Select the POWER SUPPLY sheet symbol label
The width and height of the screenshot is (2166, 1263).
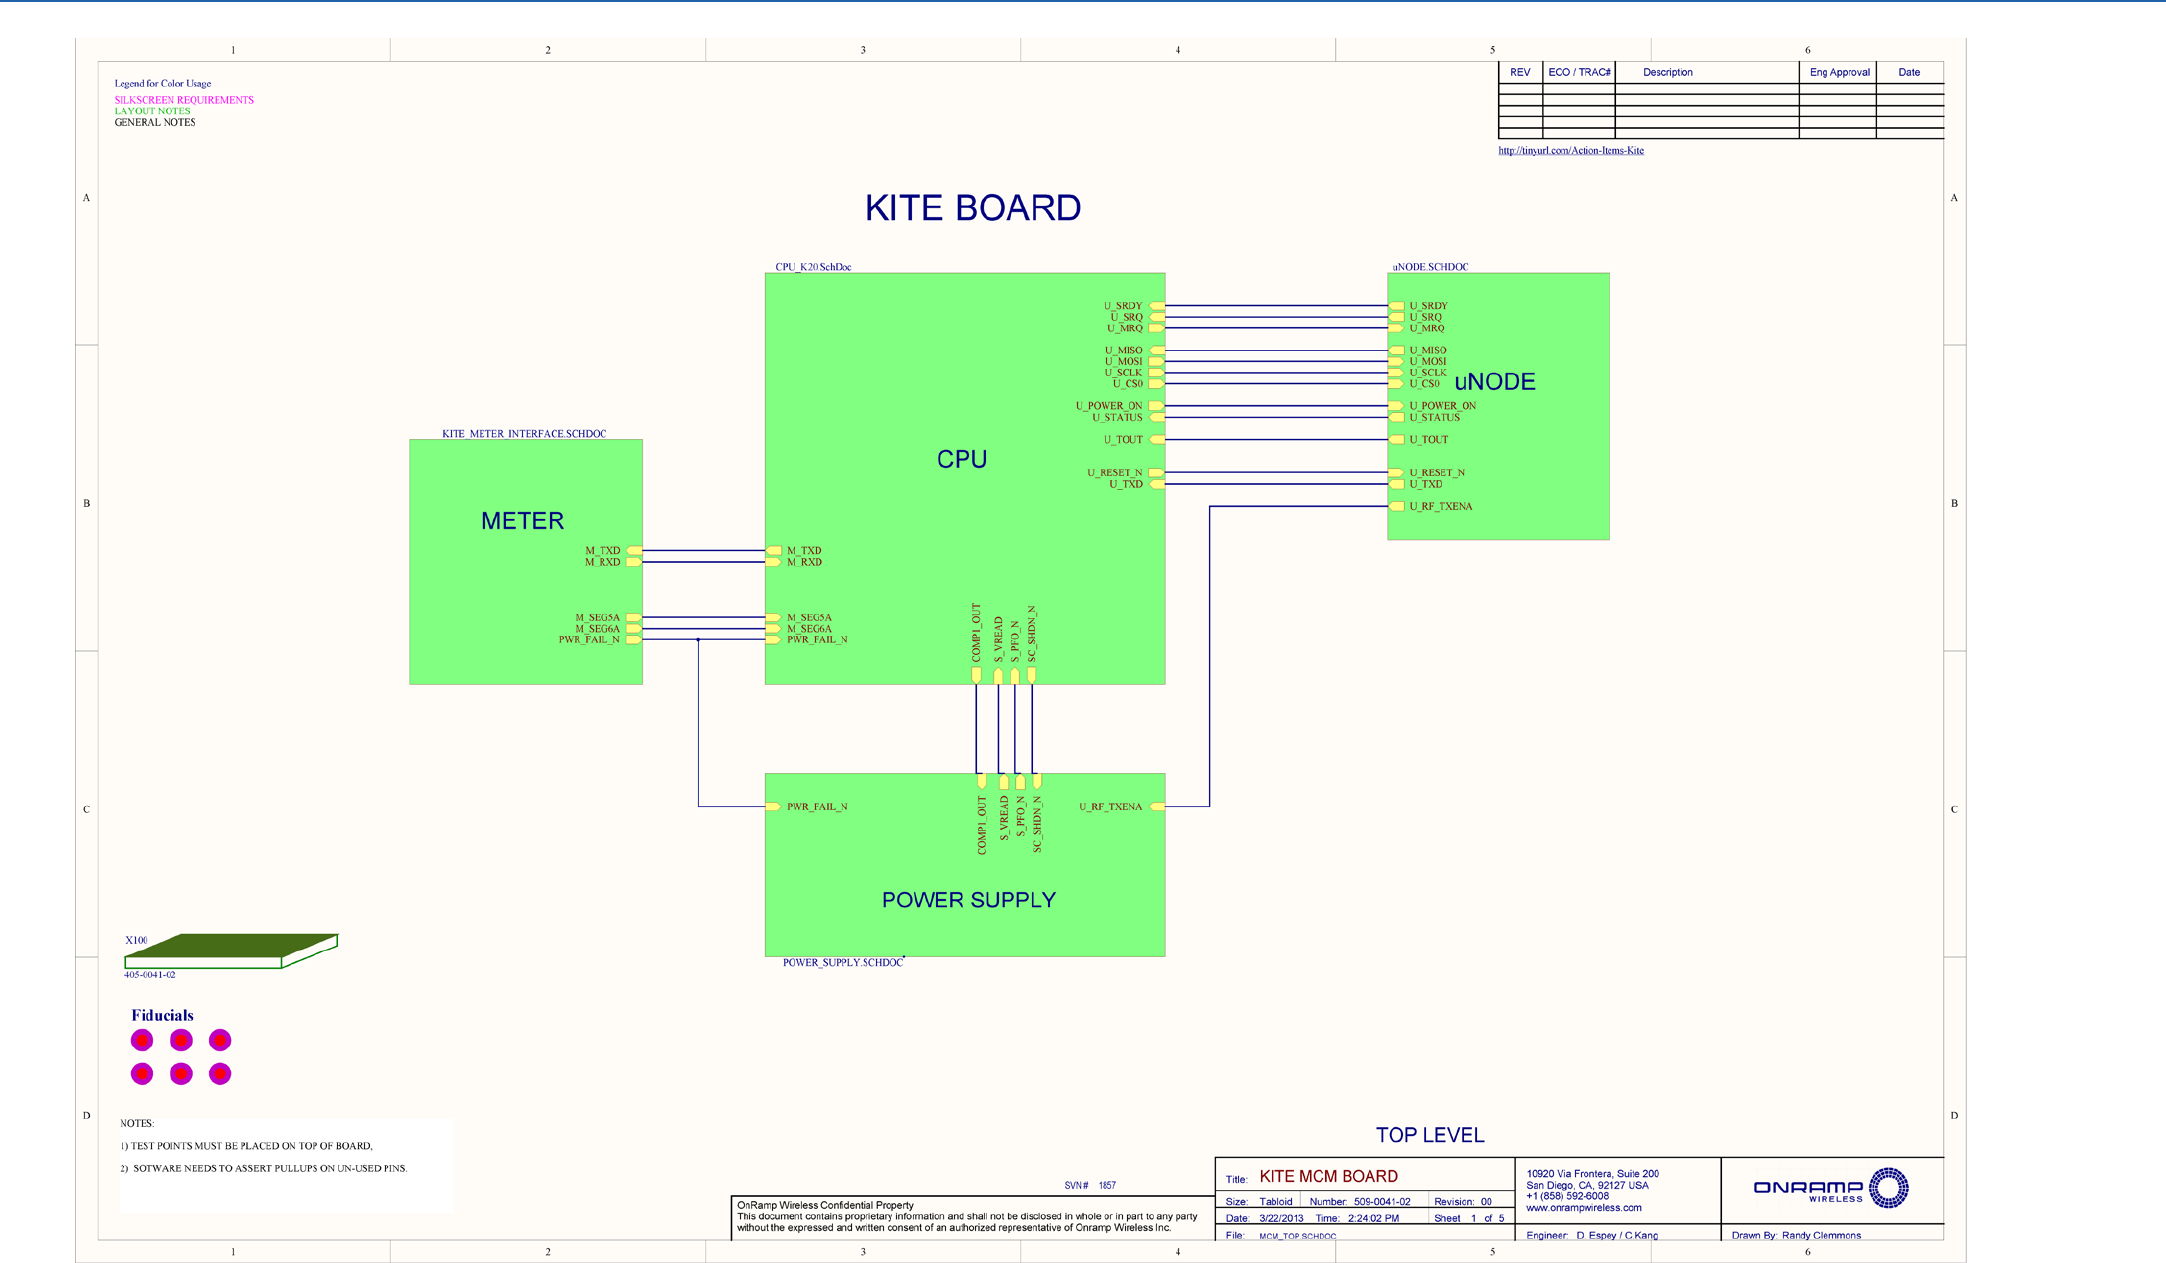click(x=968, y=900)
